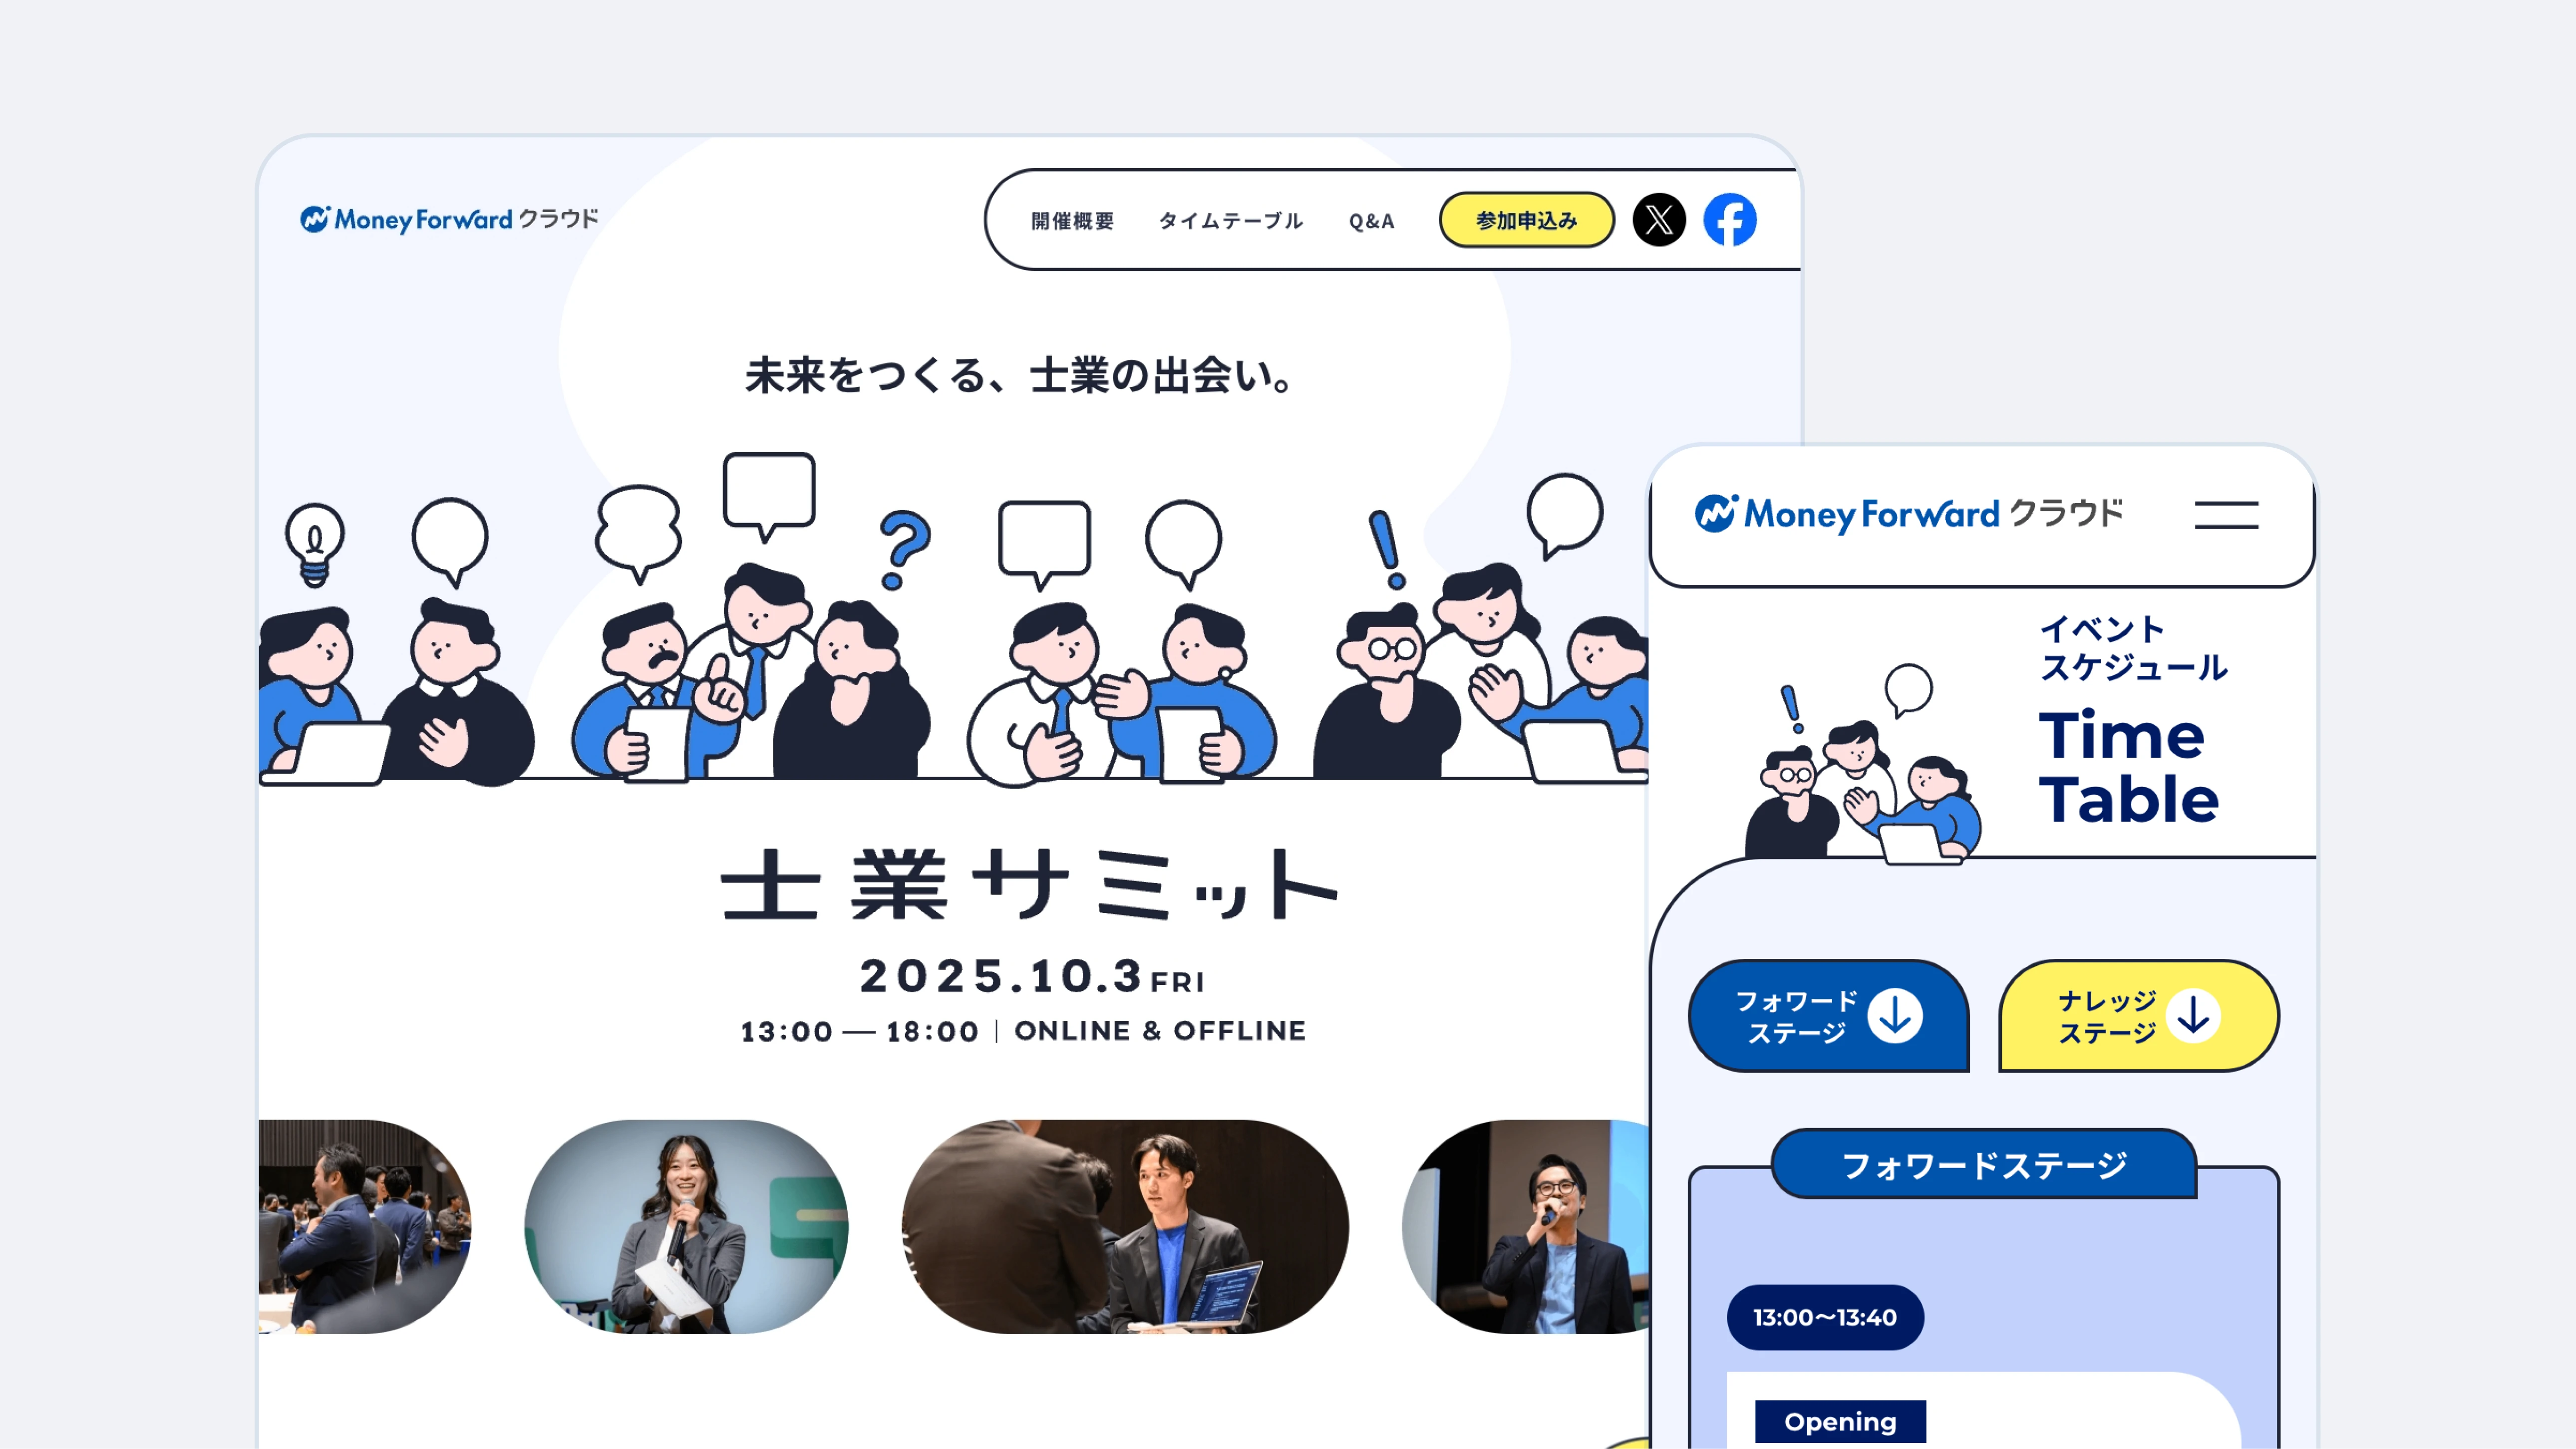Open photo of woman holding microphone

(686, 1226)
